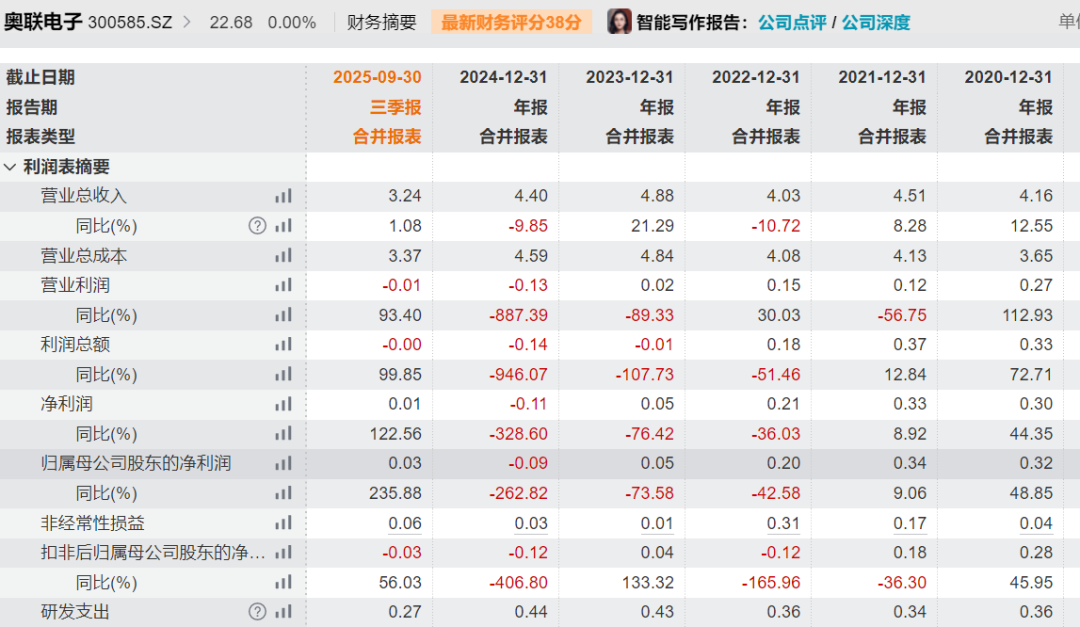Open the 公司点评 report link
The image size is (1080, 627).
792,23
